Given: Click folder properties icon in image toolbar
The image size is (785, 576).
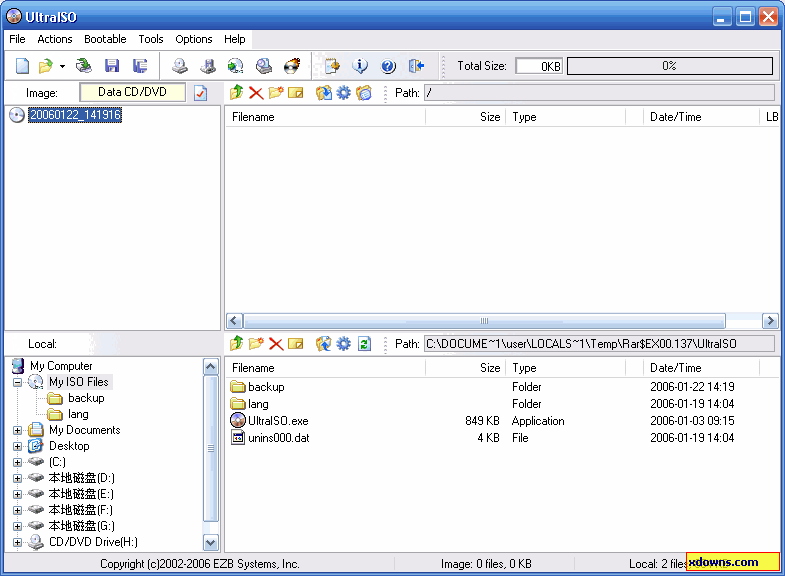Looking at the screenshot, I should (364, 93).
